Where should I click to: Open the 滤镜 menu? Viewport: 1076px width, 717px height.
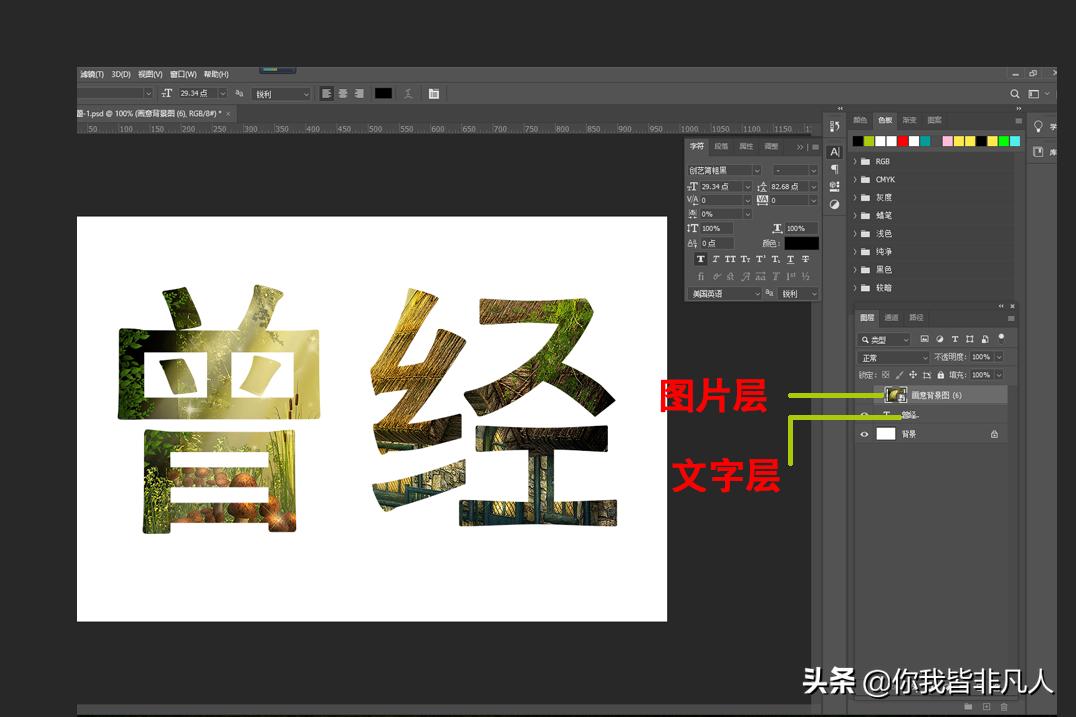[x=92, y=73]
